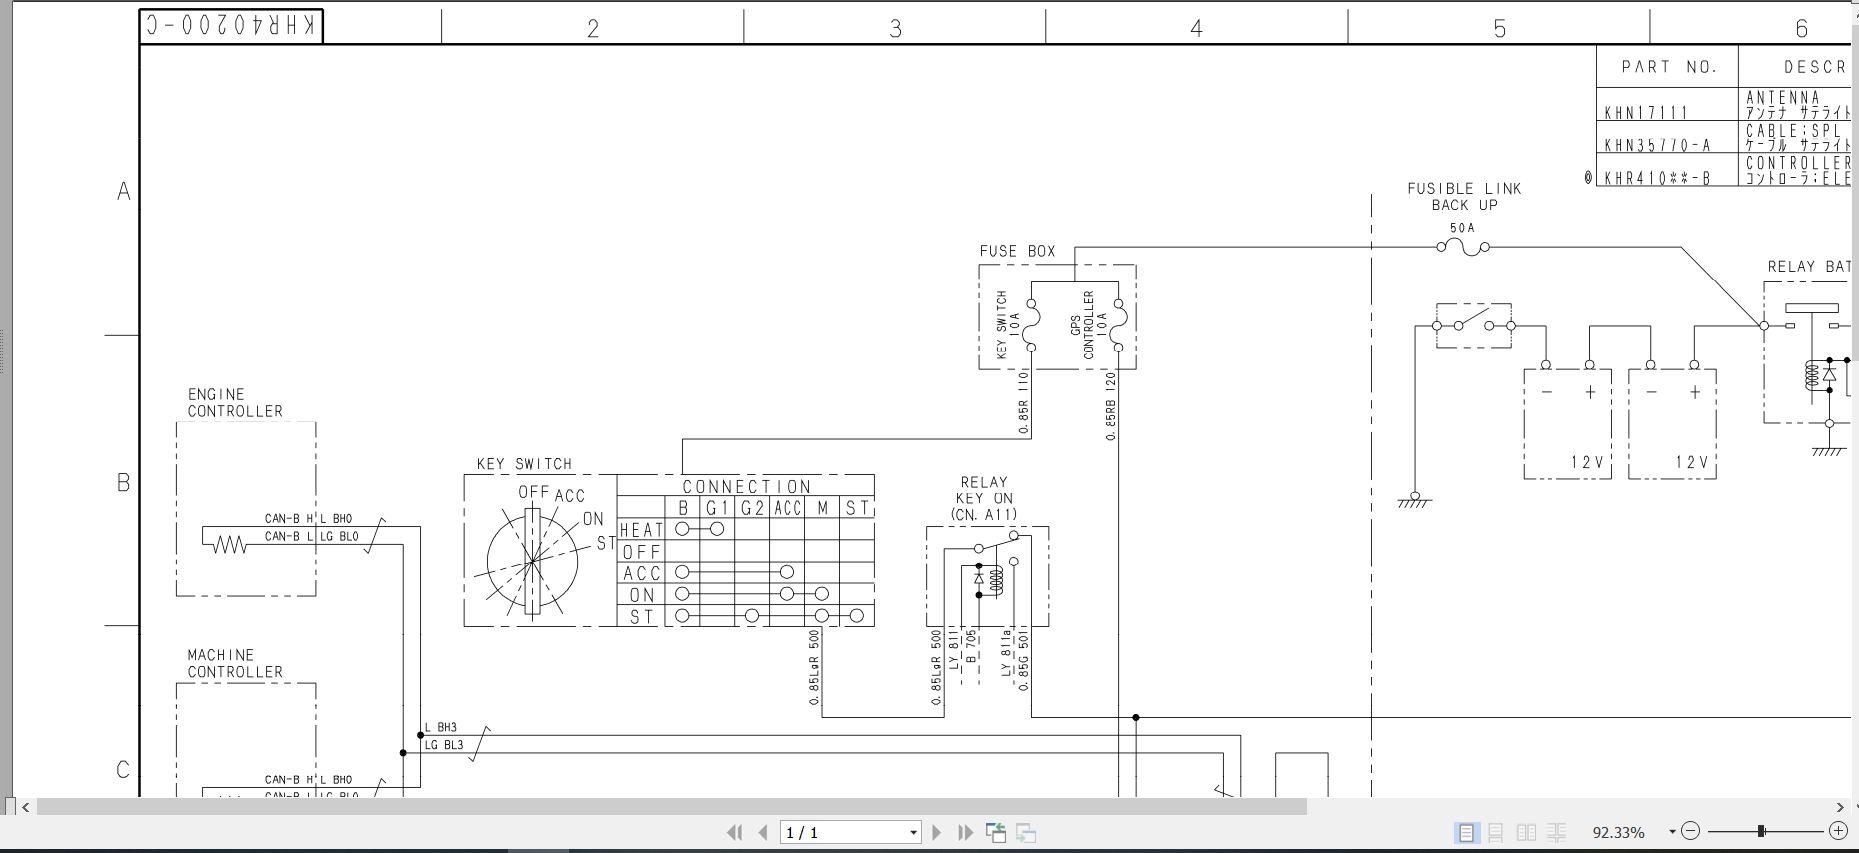Click the horizontal scrollbar right arrow

click(1840, 807)
